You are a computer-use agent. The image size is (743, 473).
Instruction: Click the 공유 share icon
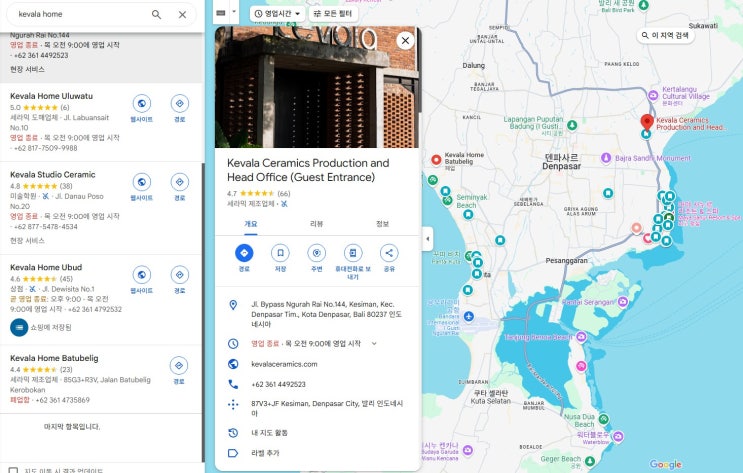click(x=389, y=253)
